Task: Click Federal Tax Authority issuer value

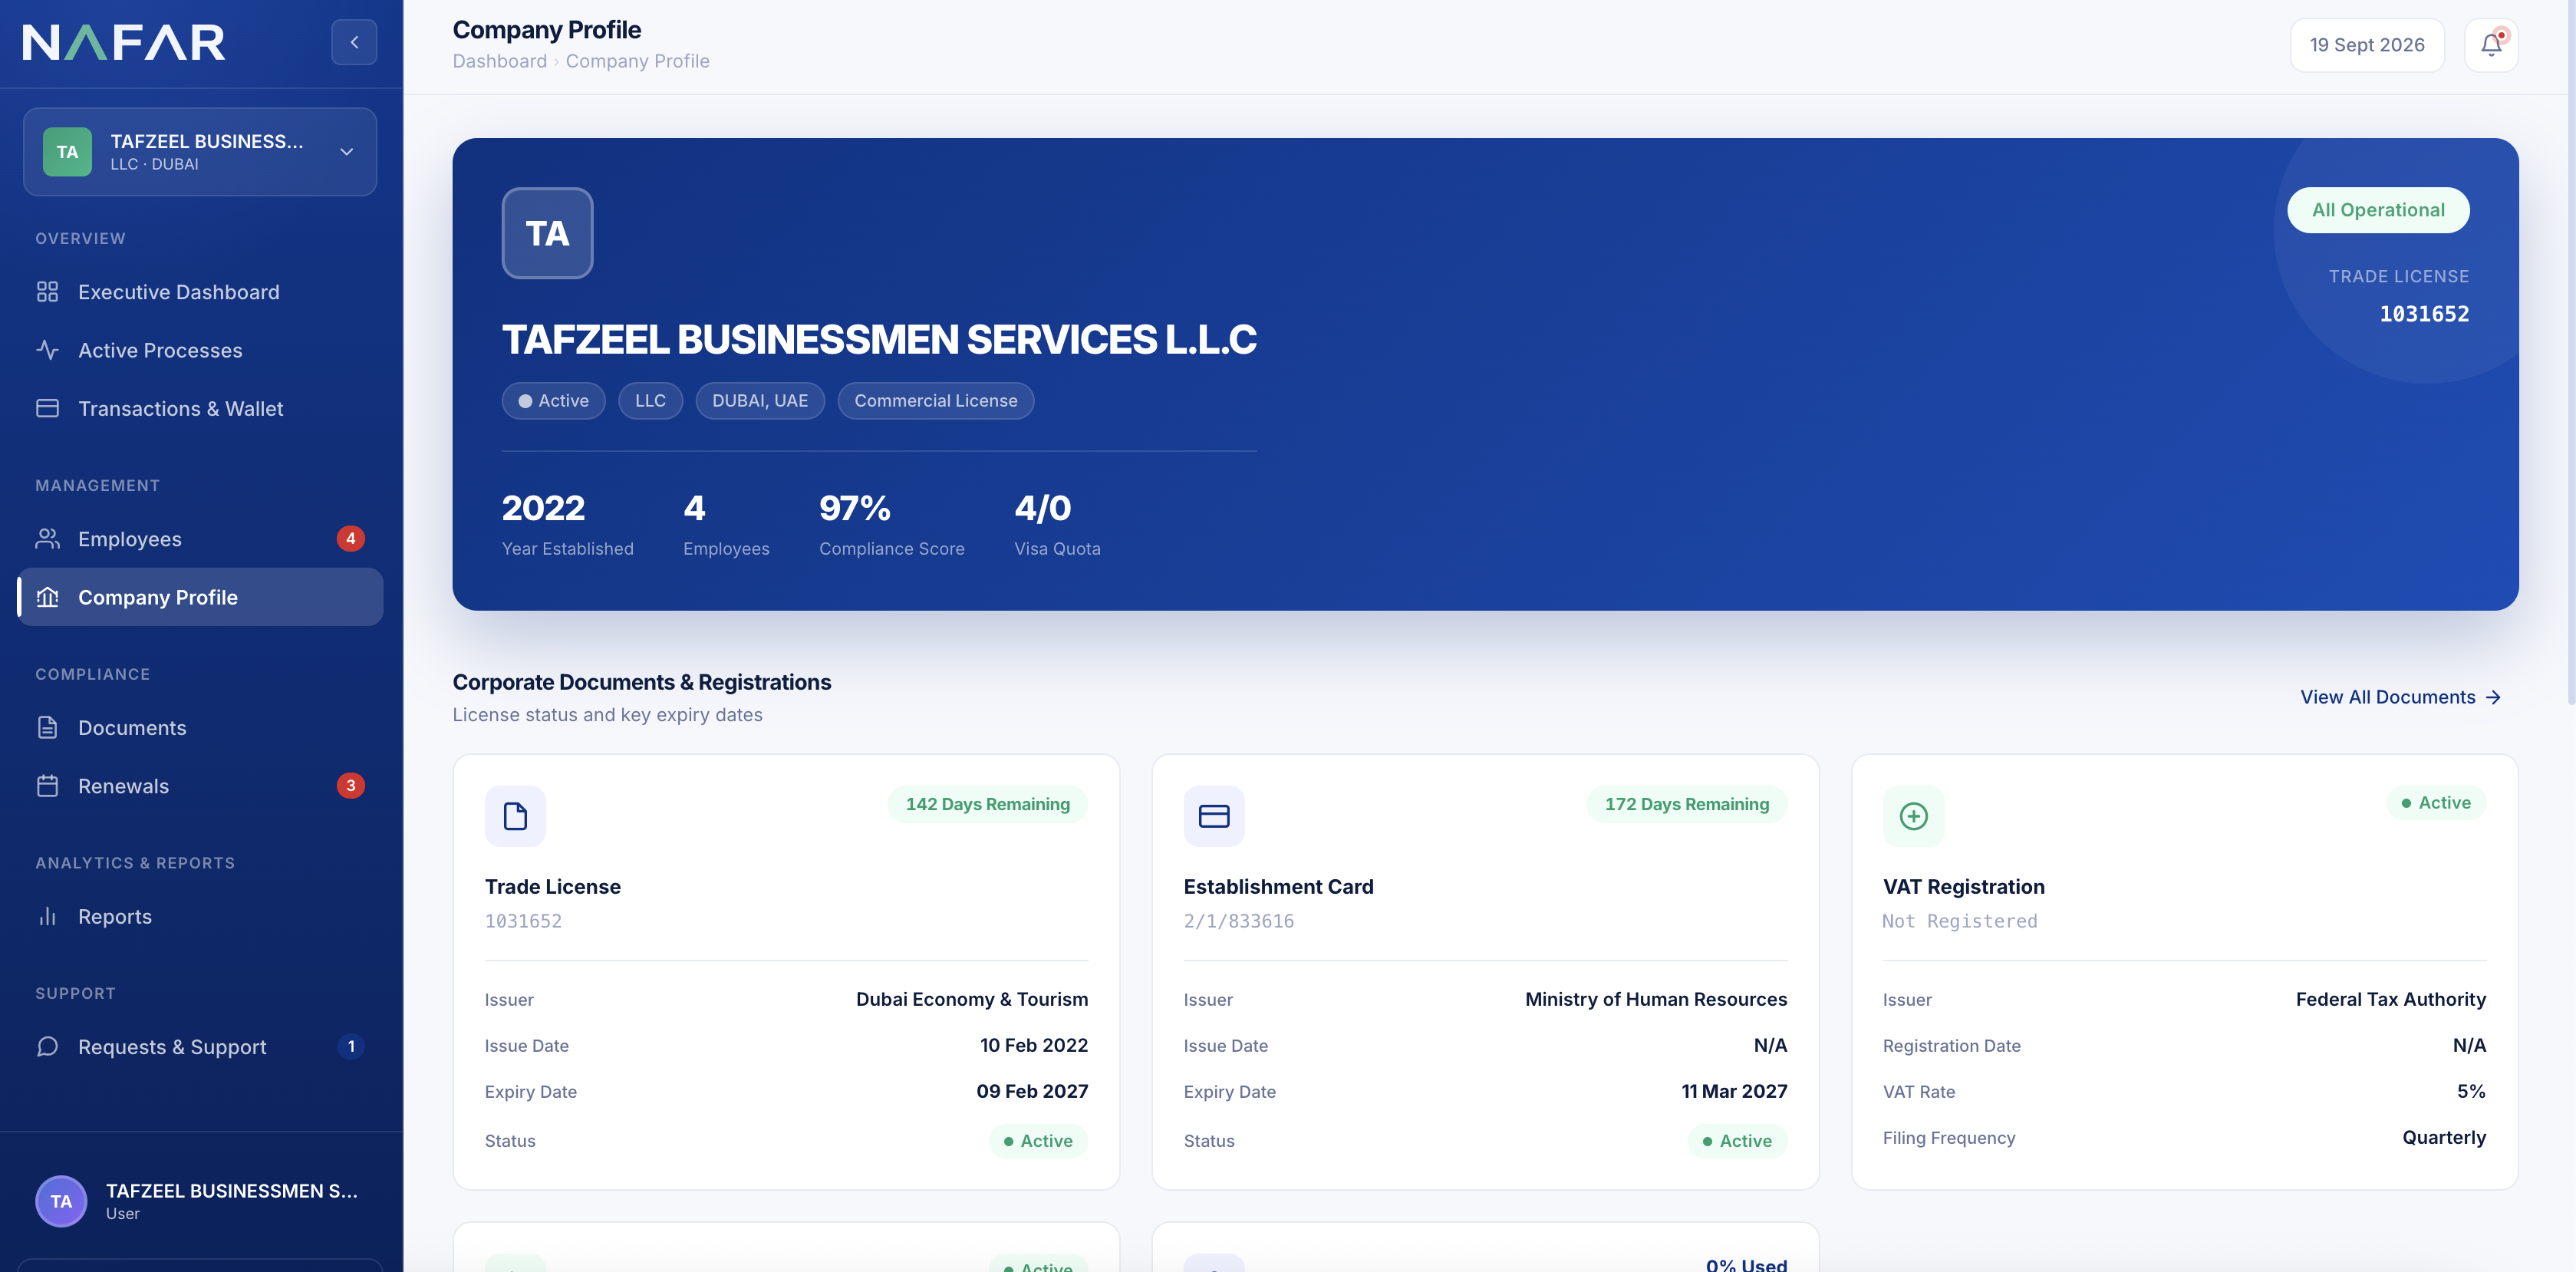Action: pos(2390,999)
